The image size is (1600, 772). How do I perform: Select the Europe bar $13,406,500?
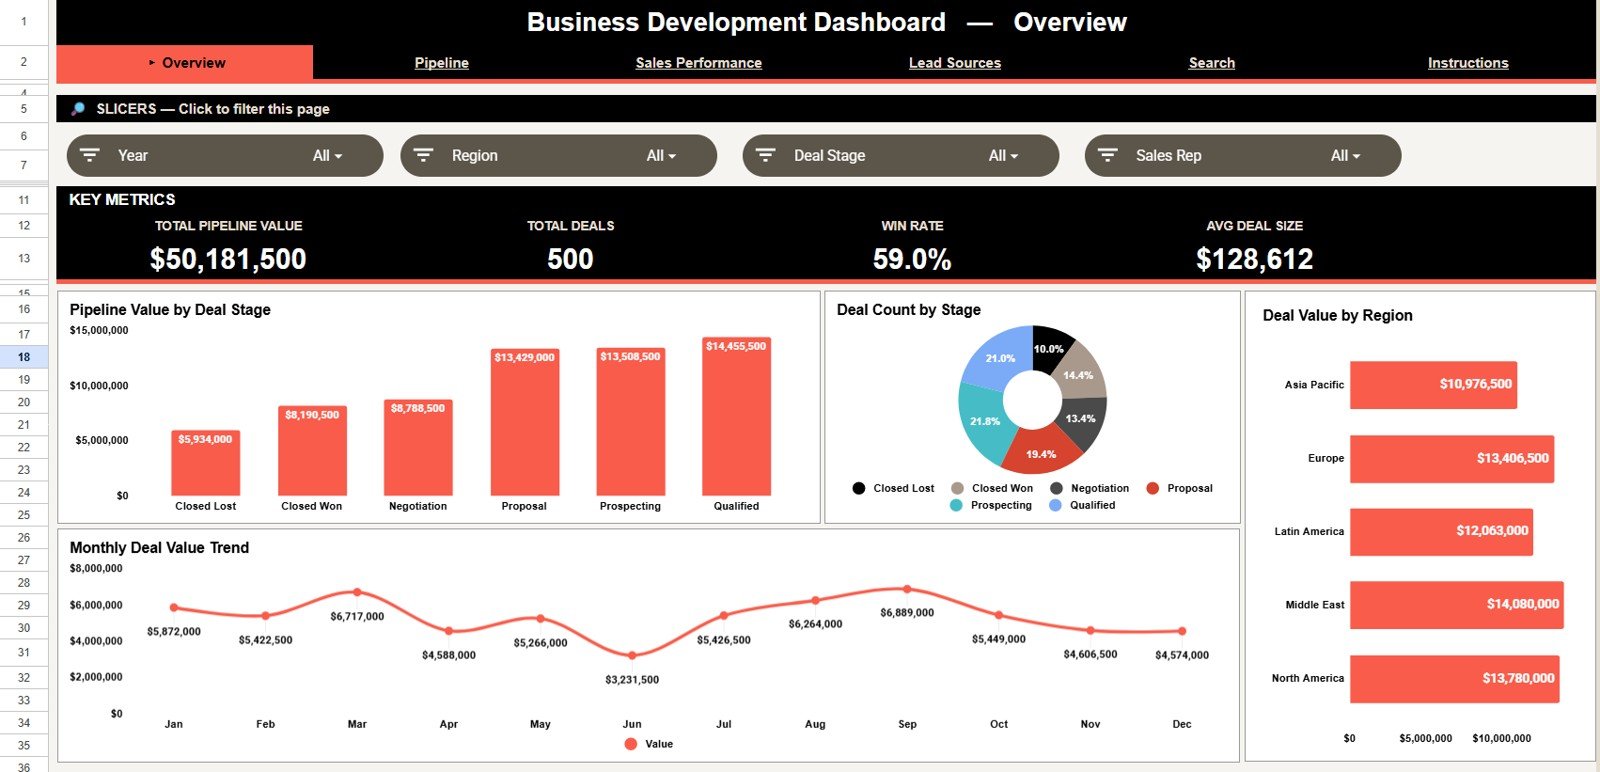(1452, 459)
